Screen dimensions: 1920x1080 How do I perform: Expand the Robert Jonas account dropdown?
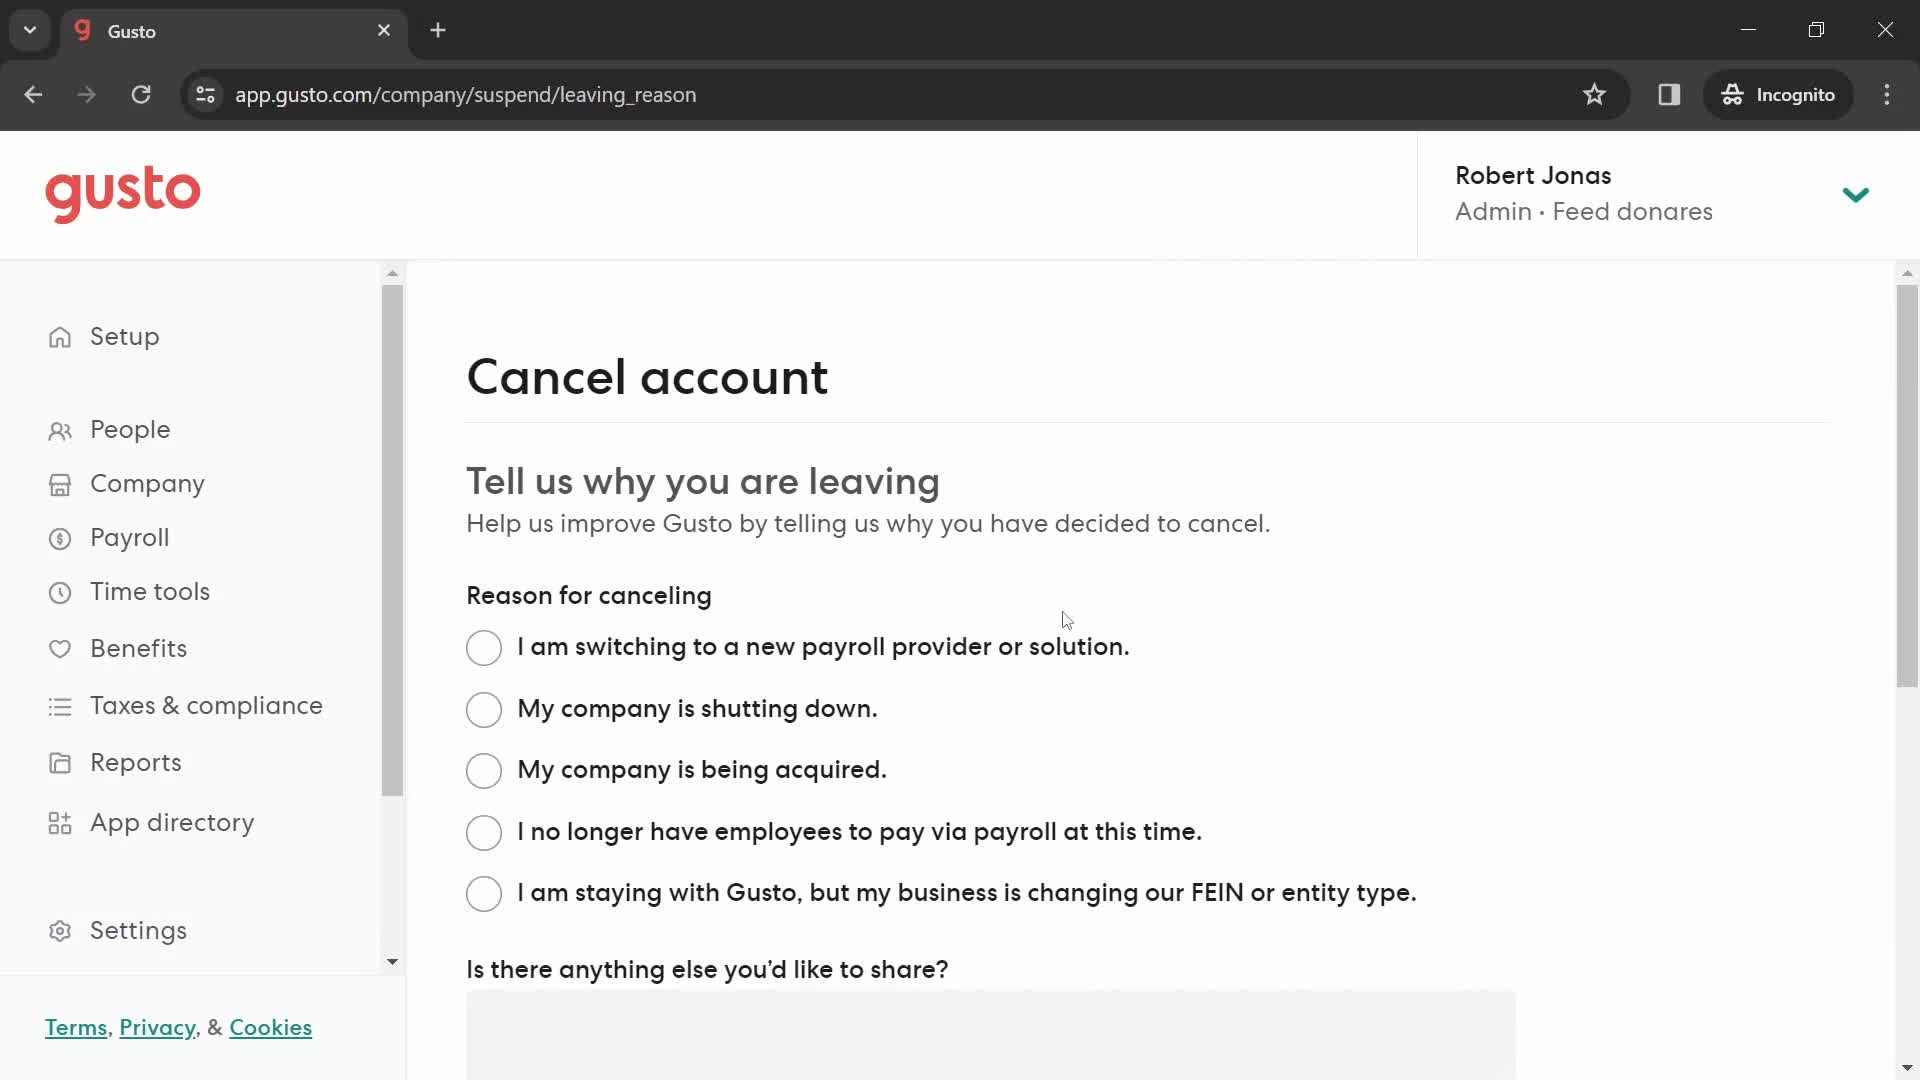tap(1859, 194)
